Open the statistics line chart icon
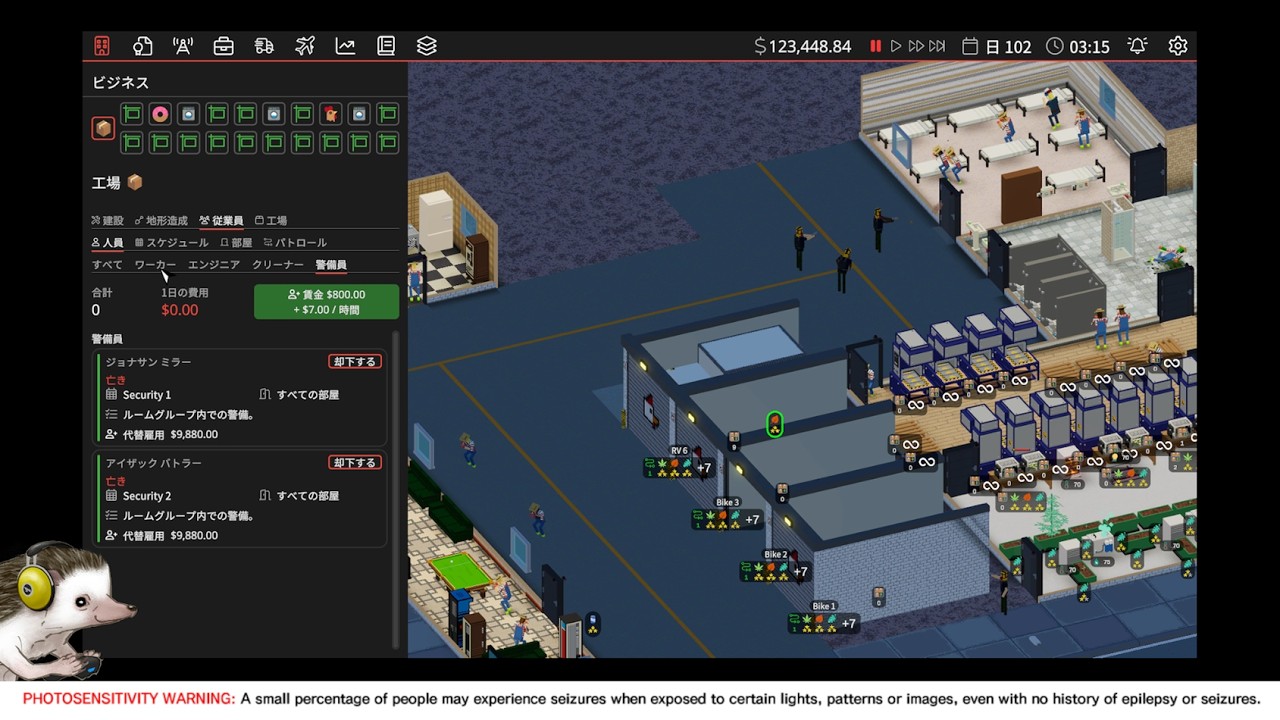The image size is (1280, 720). (345, 46)
